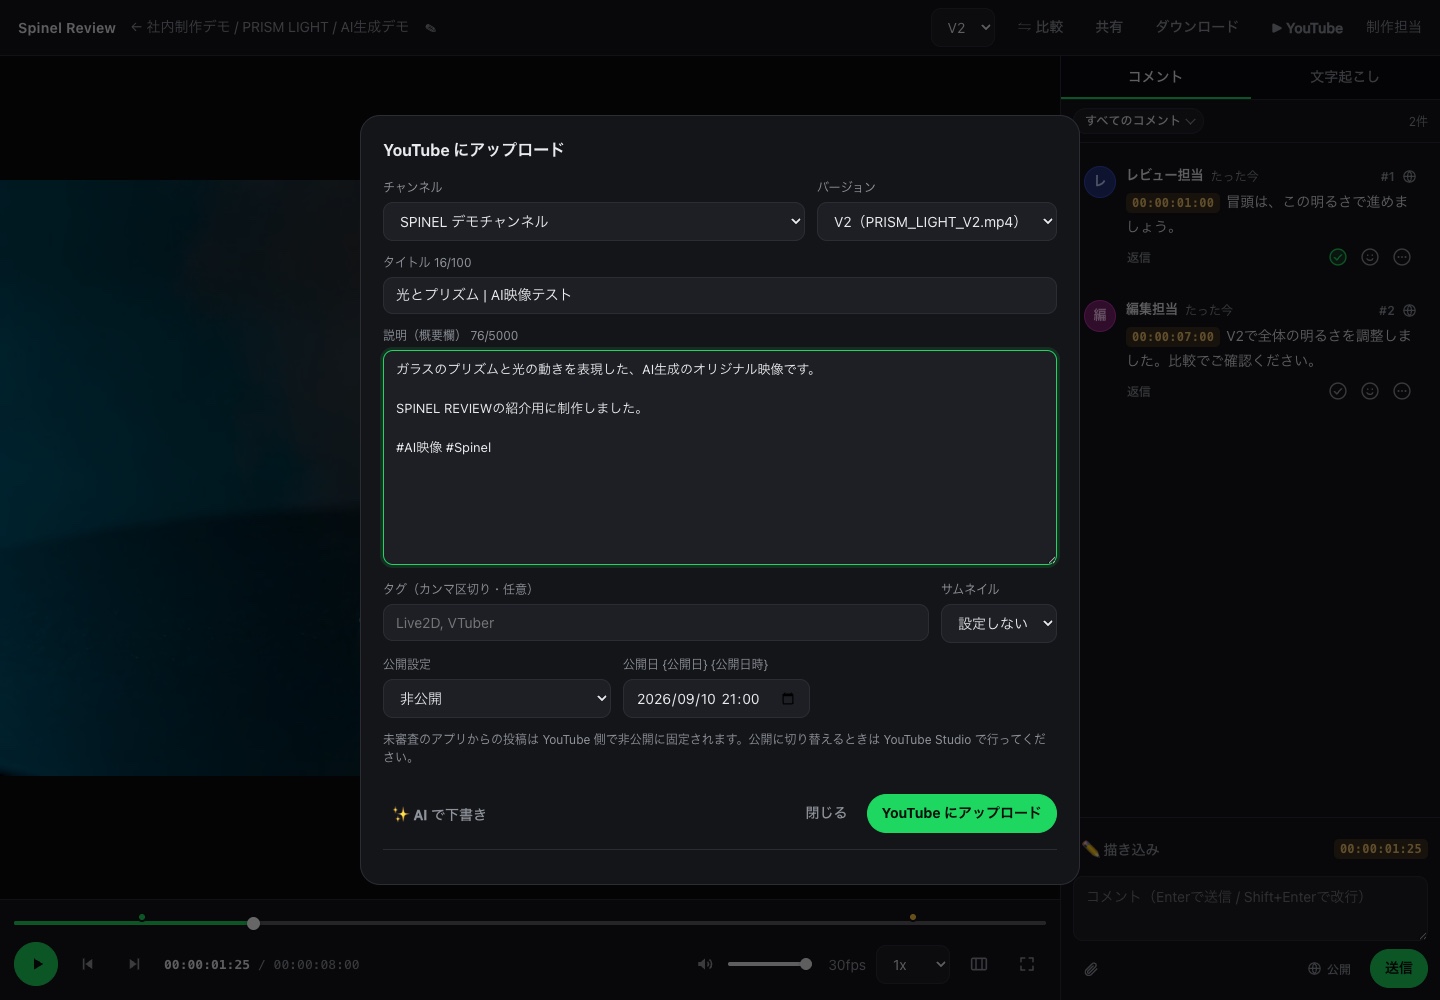1440x1000 pixels.
Task: Open the バージョン dropdown in the dialog
Action: click(937, 222)
